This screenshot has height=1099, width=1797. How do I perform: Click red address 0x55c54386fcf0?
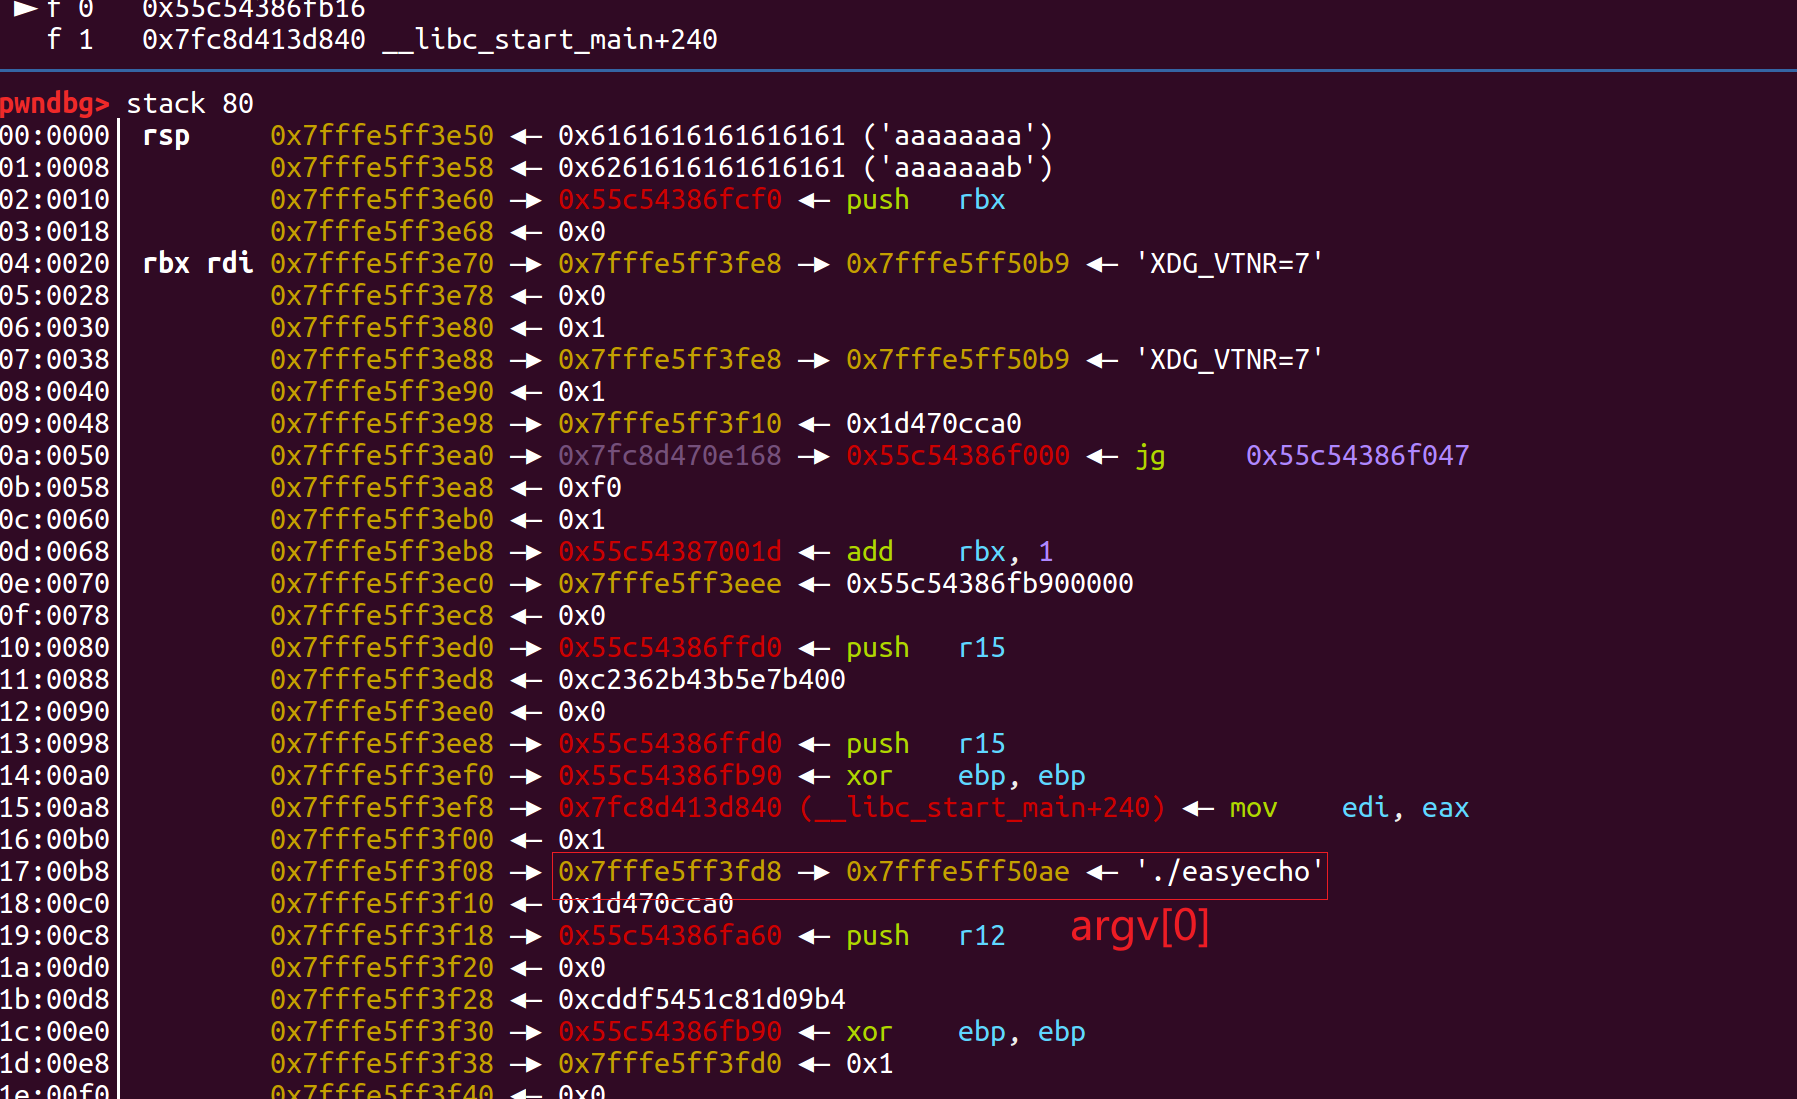pos(669,199)
